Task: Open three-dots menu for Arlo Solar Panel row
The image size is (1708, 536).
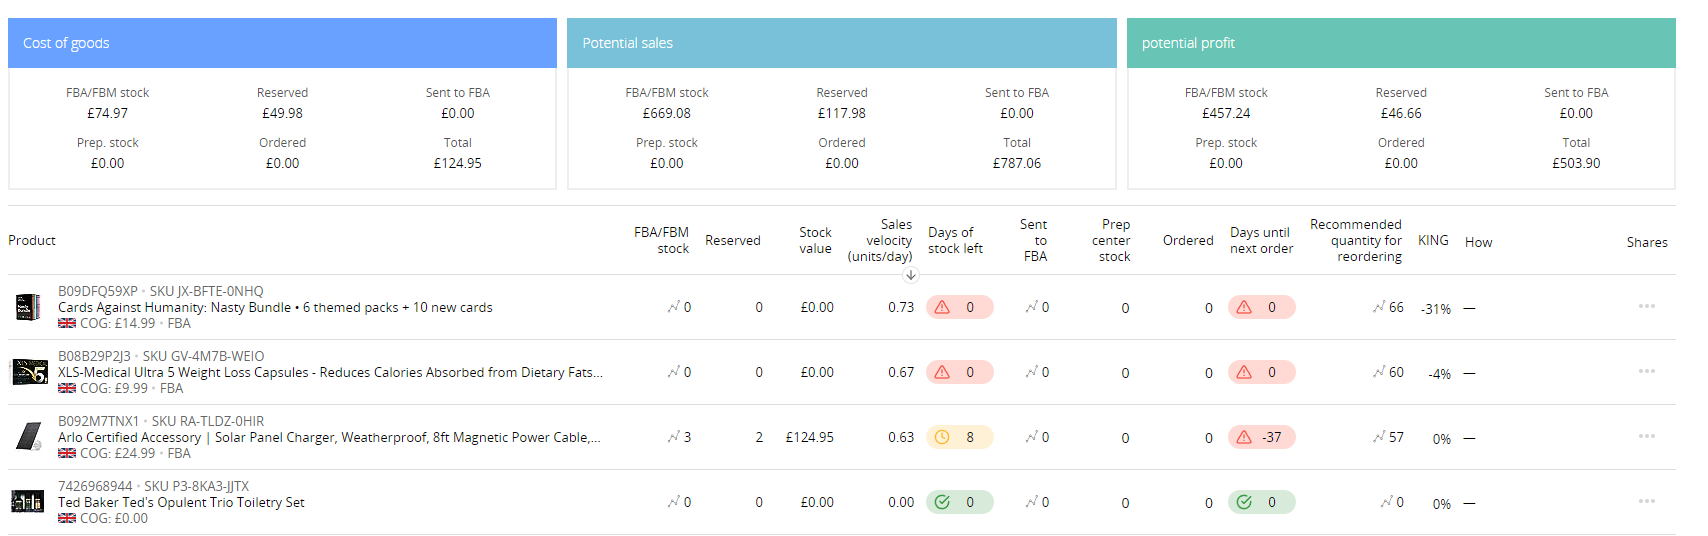Action: click(1646, 436)
